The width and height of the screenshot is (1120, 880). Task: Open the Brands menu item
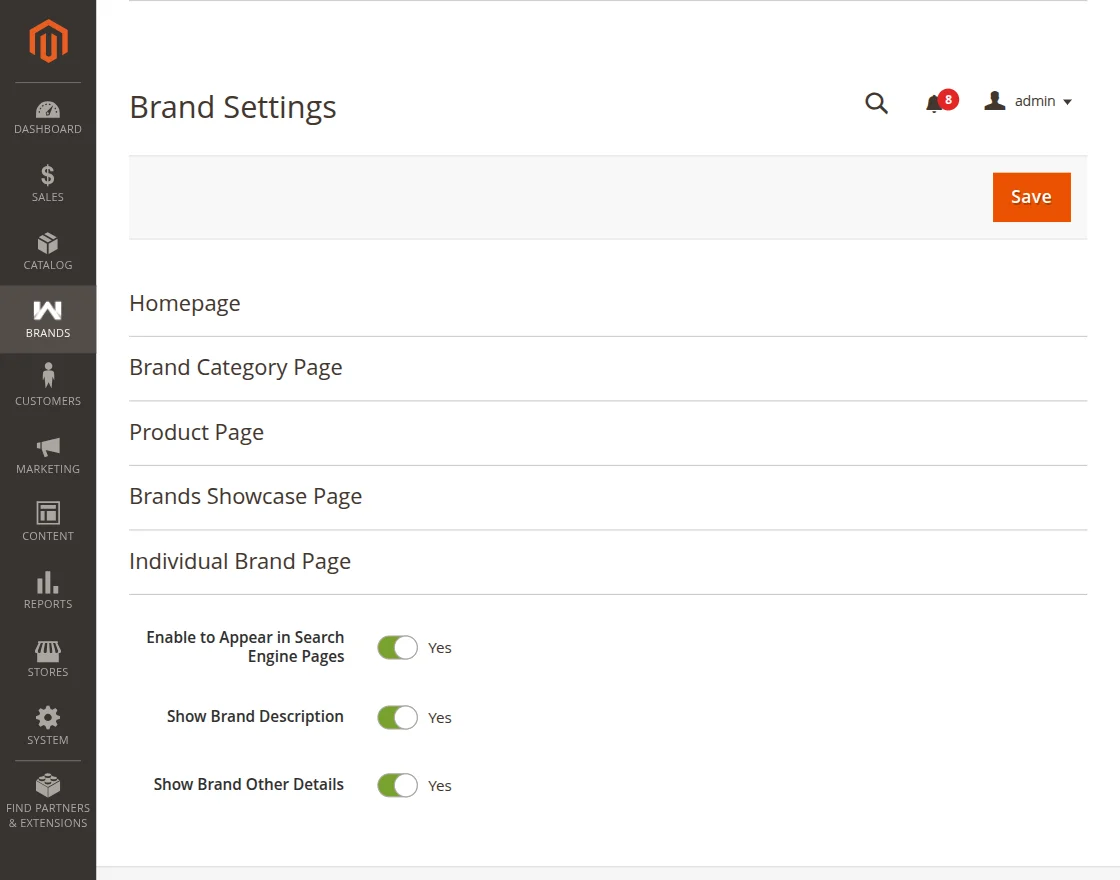click(48, 319)
